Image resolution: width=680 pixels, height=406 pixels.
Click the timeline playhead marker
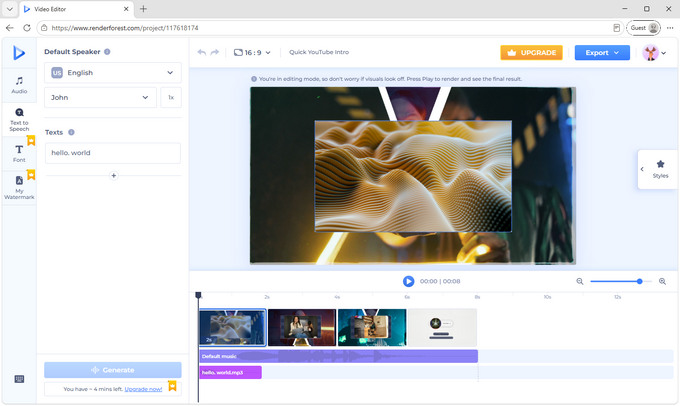[198, 295]
